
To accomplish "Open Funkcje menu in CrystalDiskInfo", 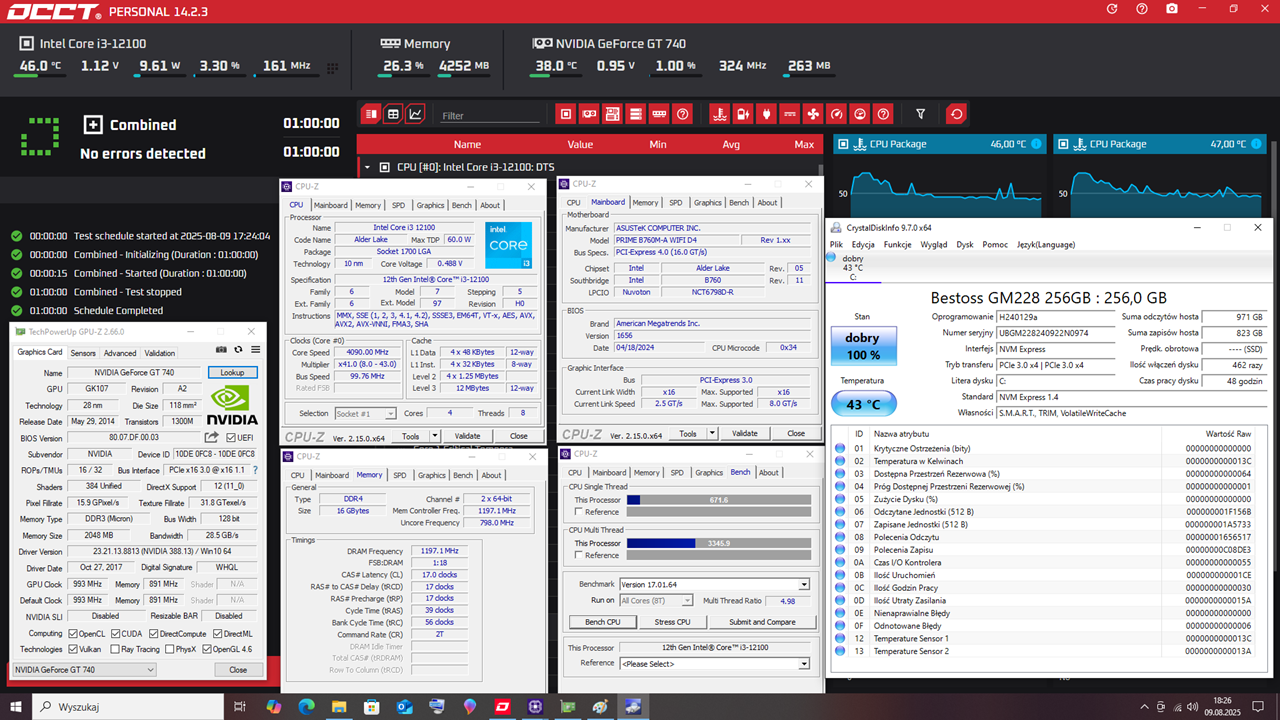I will tap(897, 244).
